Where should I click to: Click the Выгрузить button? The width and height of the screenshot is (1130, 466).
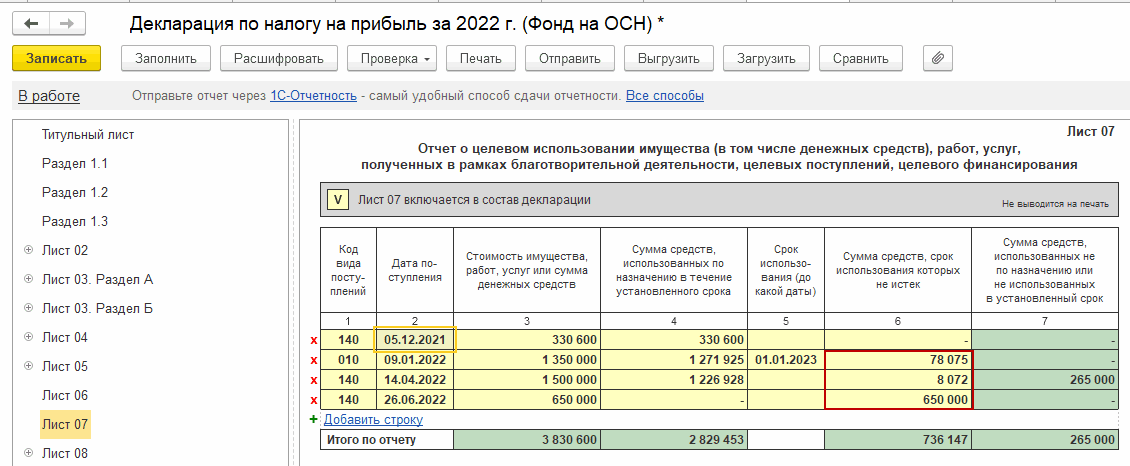[668, 58]
